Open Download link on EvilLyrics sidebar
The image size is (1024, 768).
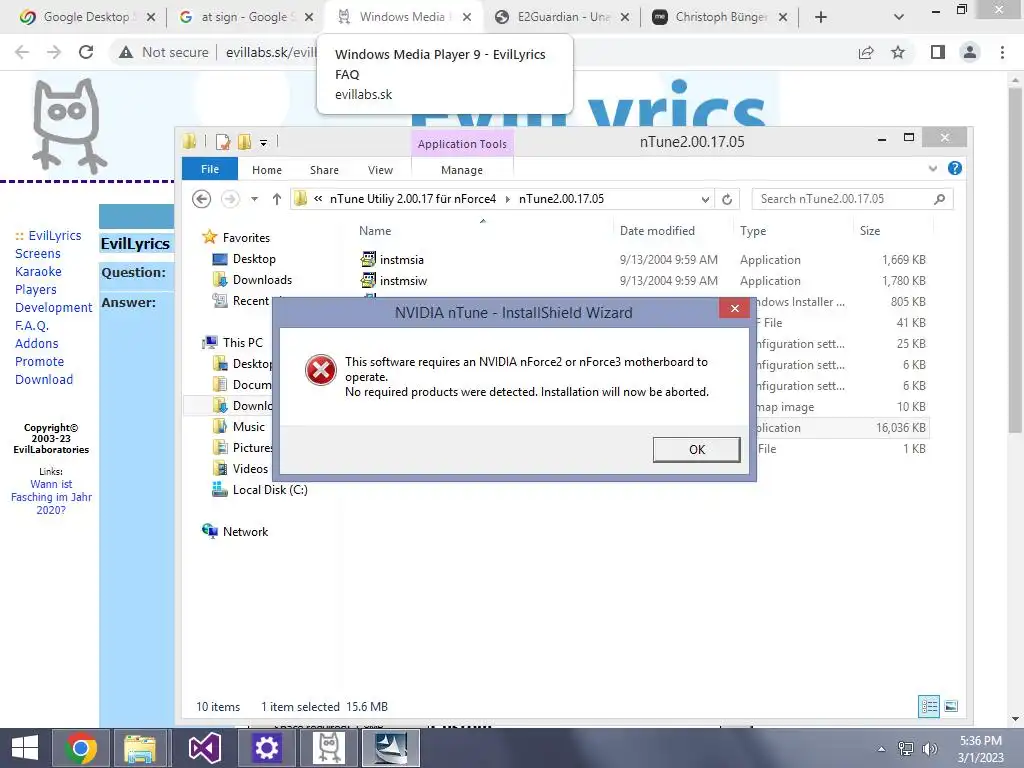(x=44, y=379)
